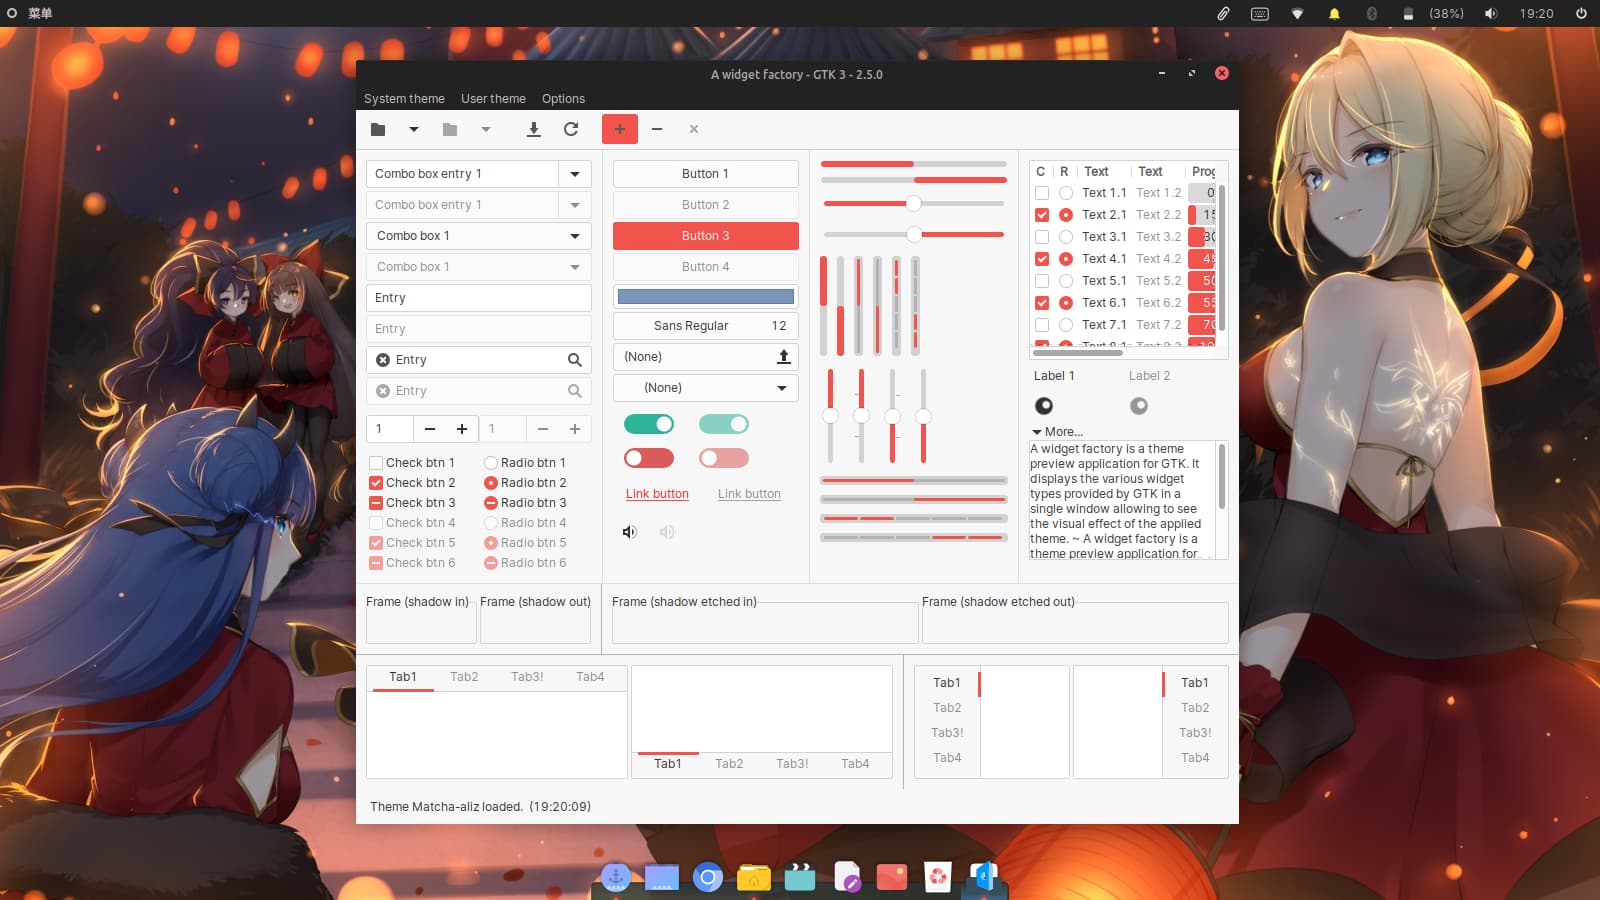Enable the Check btn 1 checkbox
The height and width of the screenshot is (900, 1600).
point(377,463)
